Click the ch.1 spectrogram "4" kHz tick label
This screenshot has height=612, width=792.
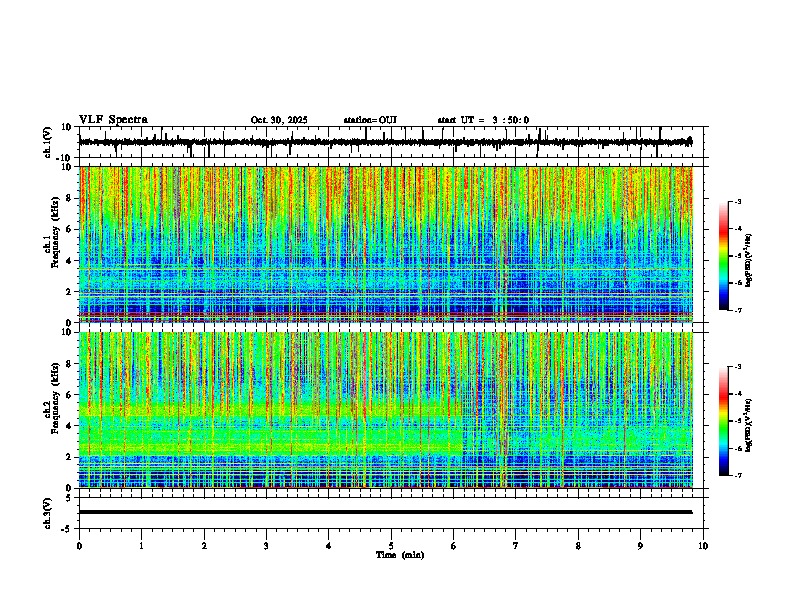(70, 261)
